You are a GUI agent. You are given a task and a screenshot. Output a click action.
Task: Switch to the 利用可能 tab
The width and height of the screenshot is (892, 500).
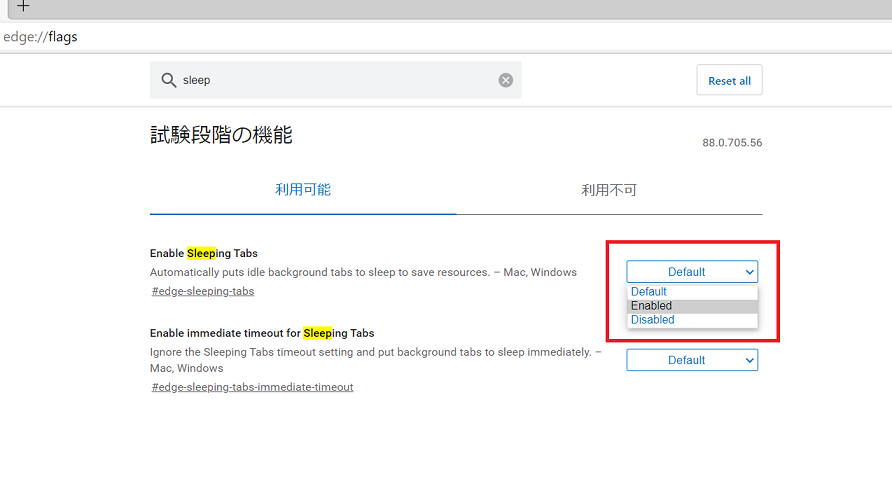(303, 189)
